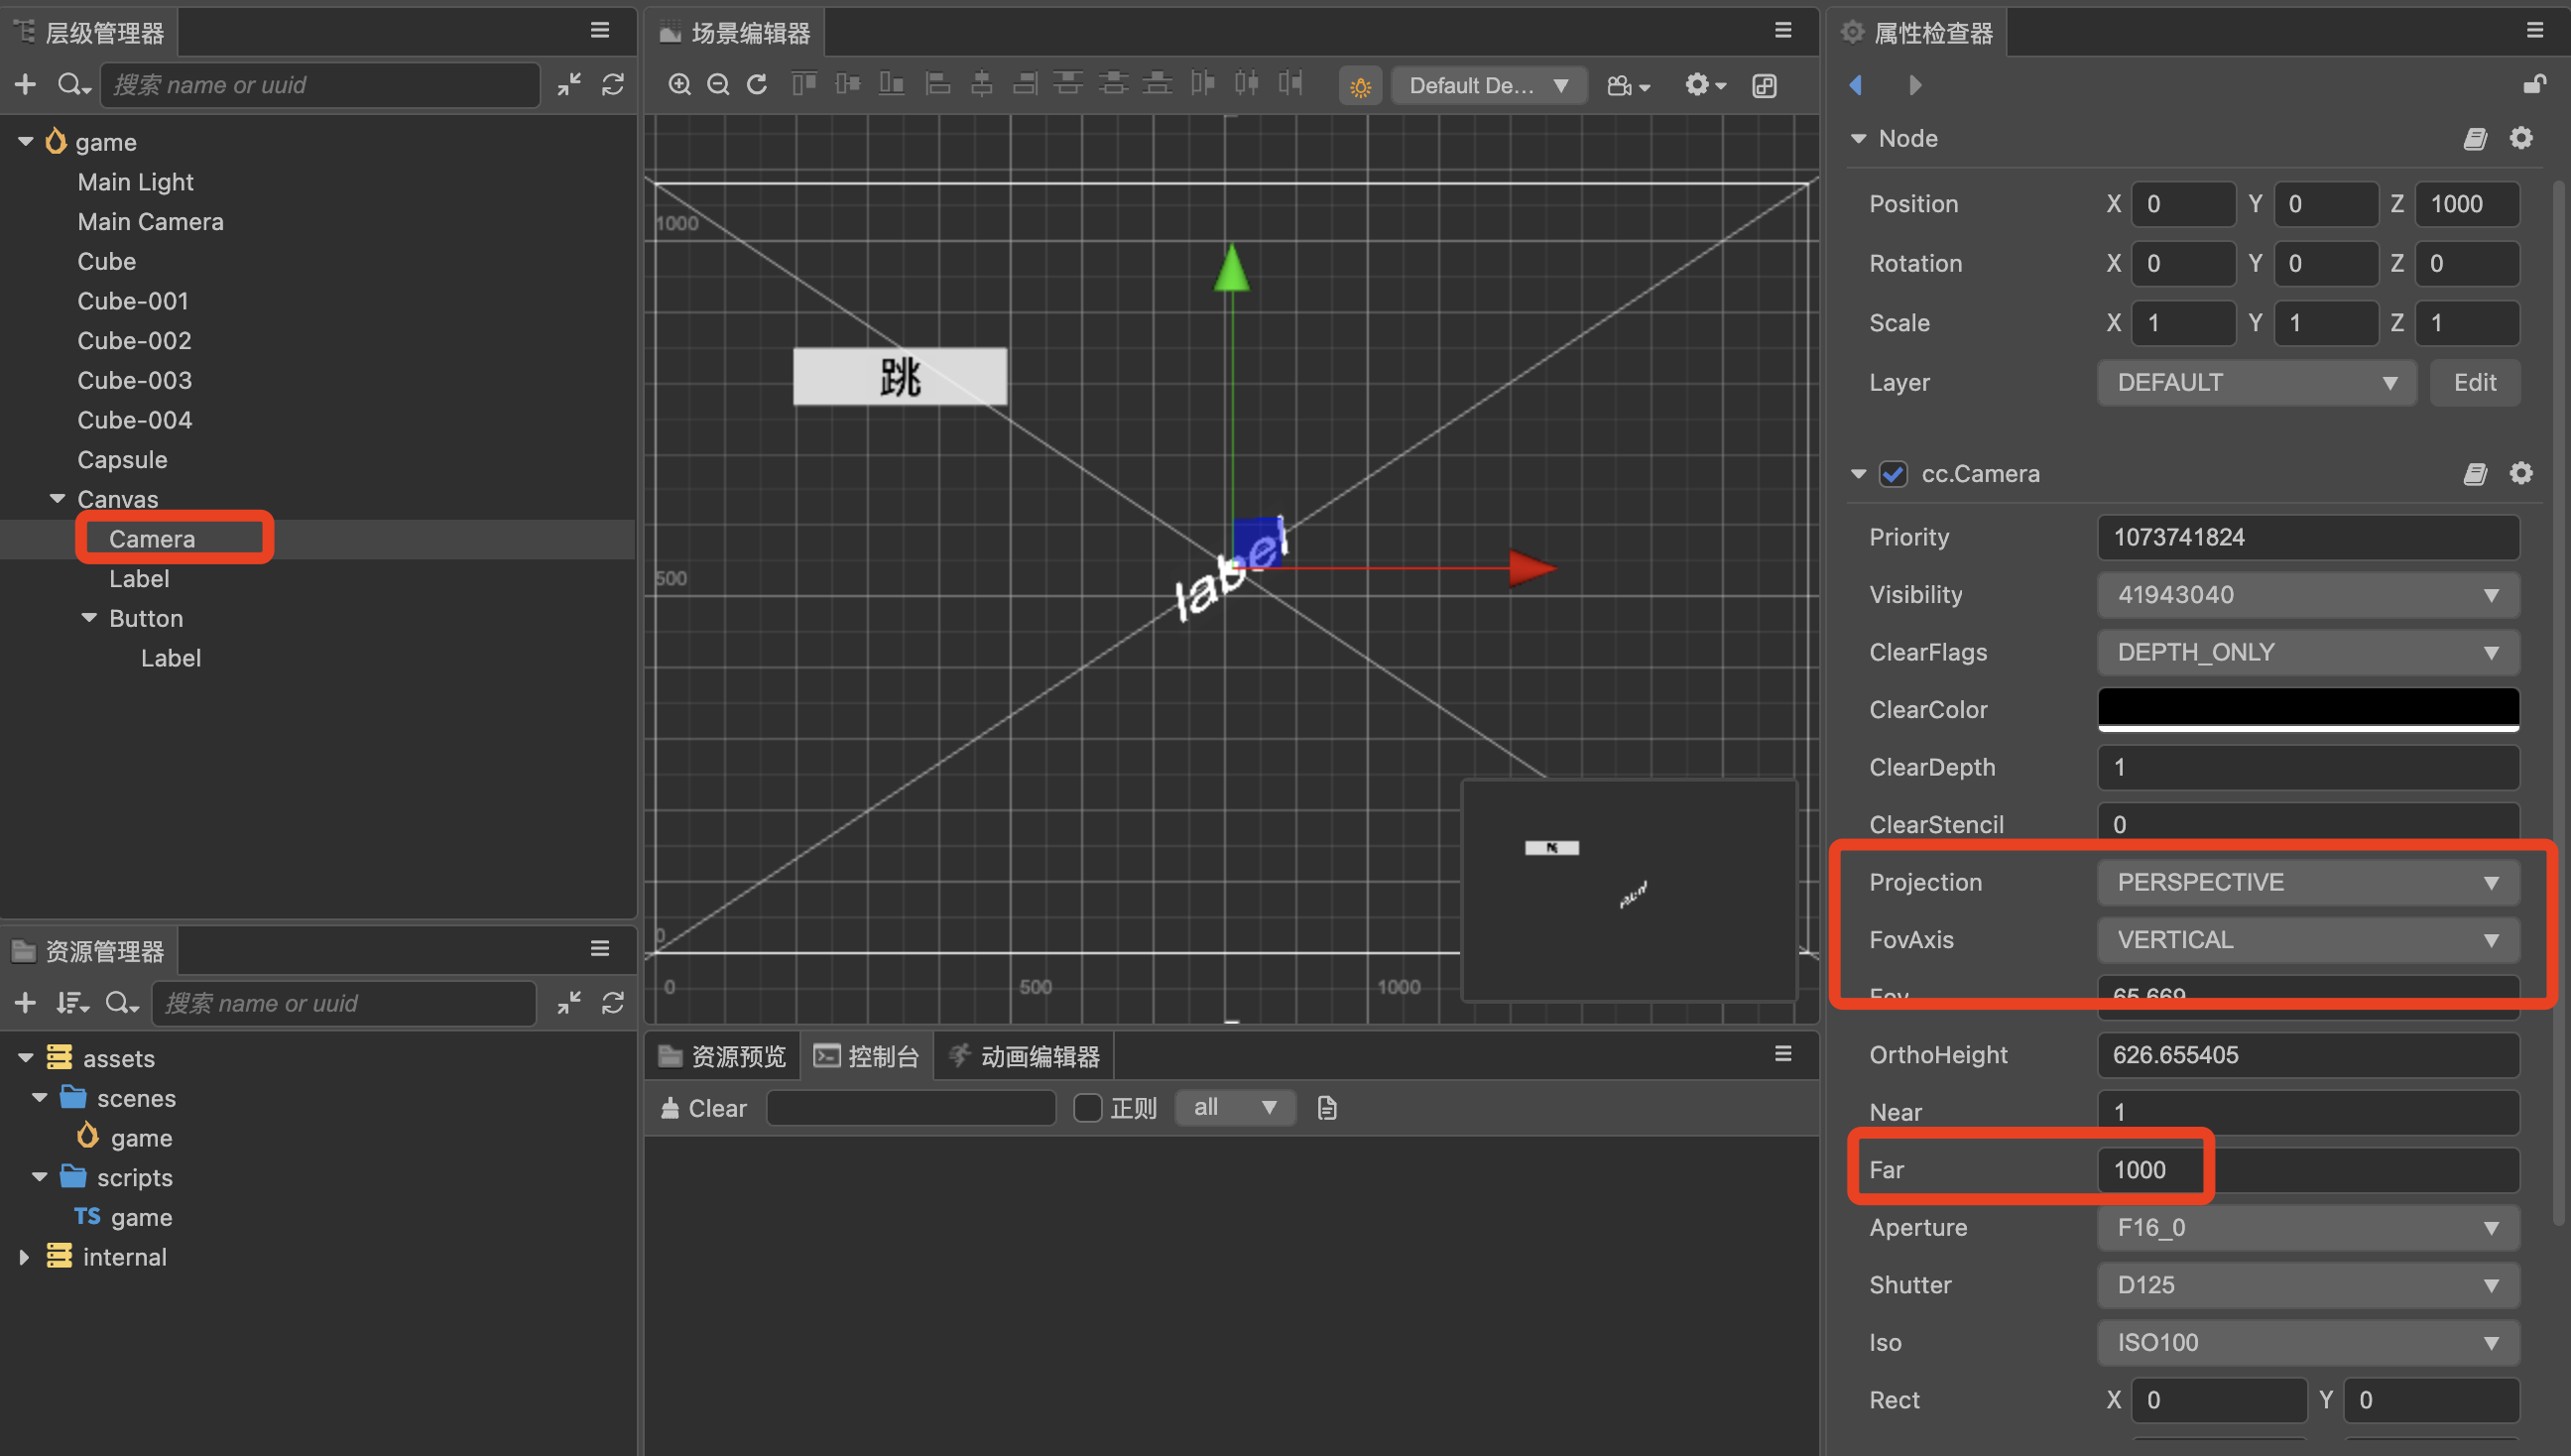Click the Clear console button
Screen dimensions: 2571x1456
pyautogui.click(x=704, y=1108)
